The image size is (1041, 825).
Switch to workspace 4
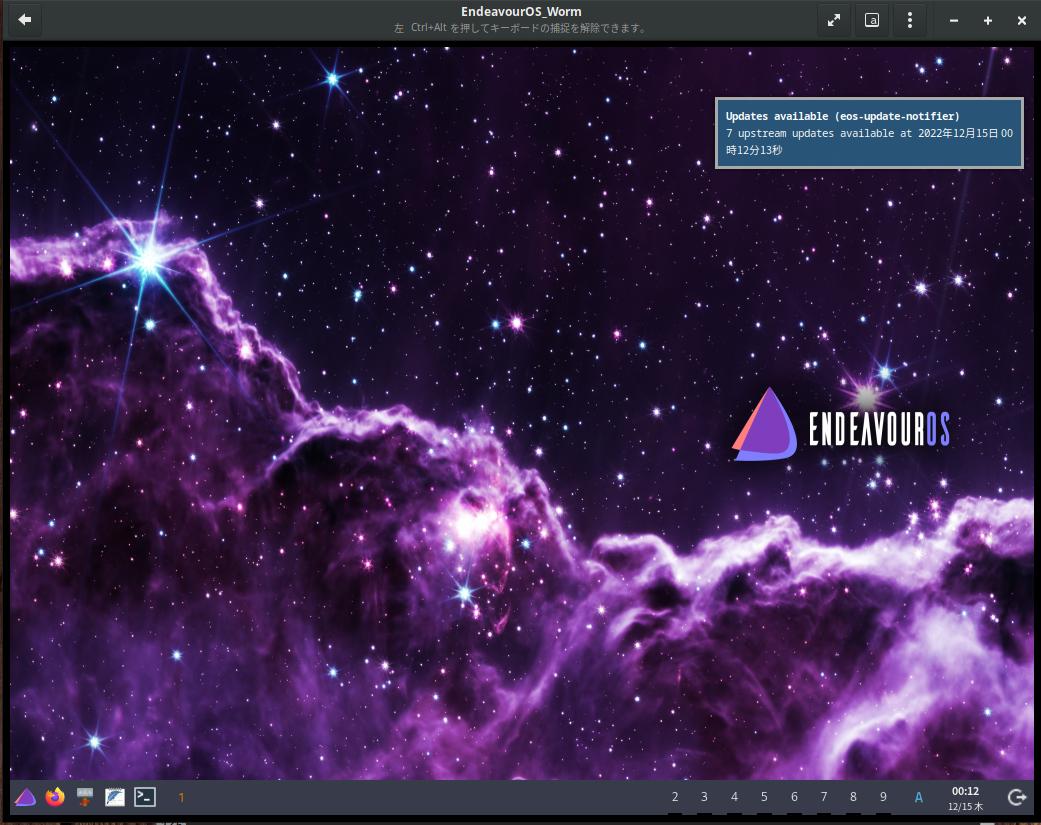click(x=734, y=796)
